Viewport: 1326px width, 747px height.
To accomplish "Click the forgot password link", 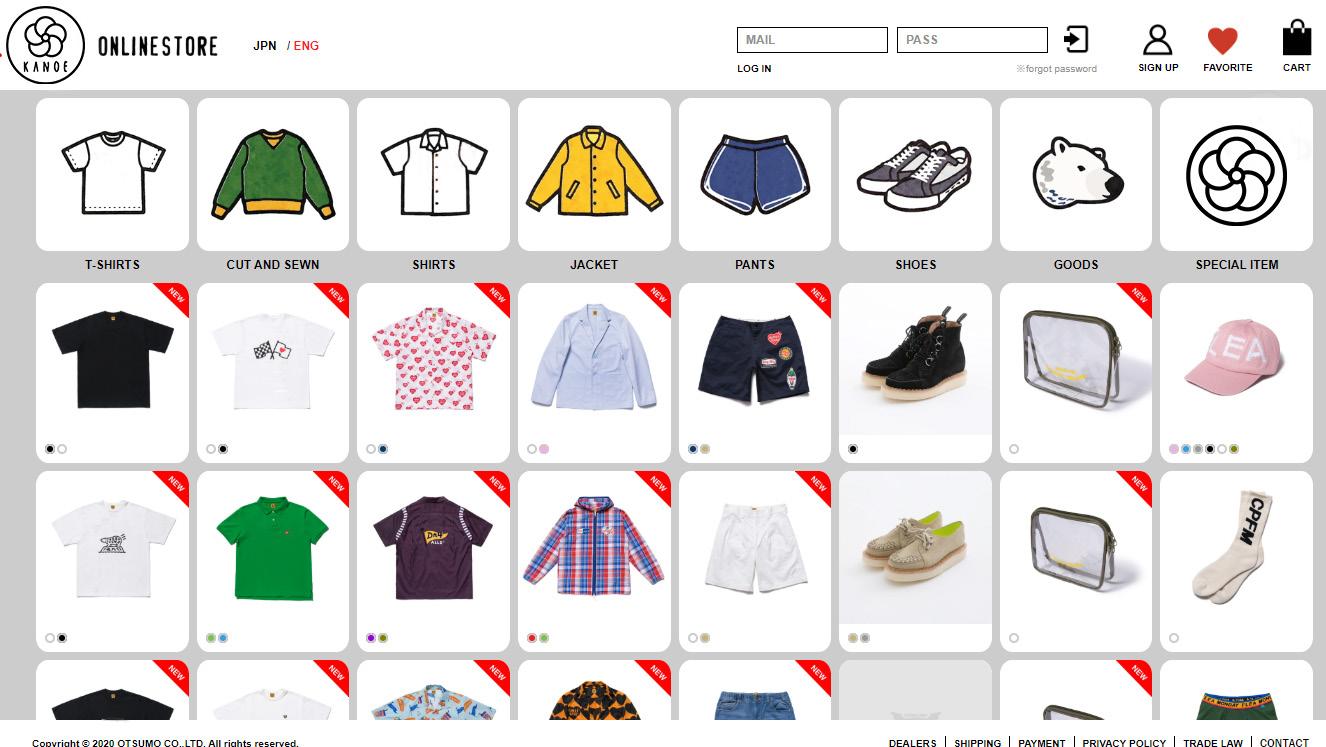I will click(1056, 69).
